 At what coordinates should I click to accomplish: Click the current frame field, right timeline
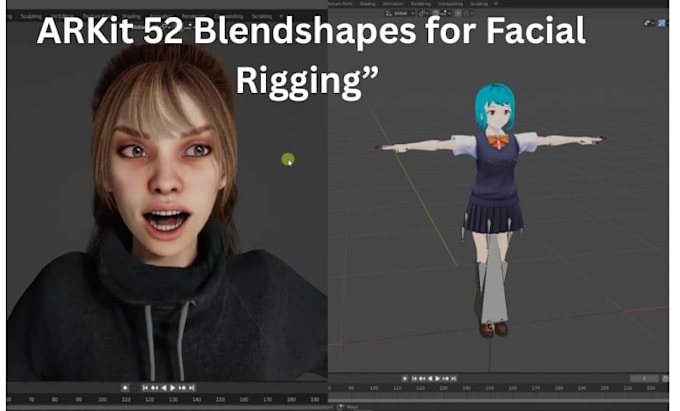coord(644,378)
